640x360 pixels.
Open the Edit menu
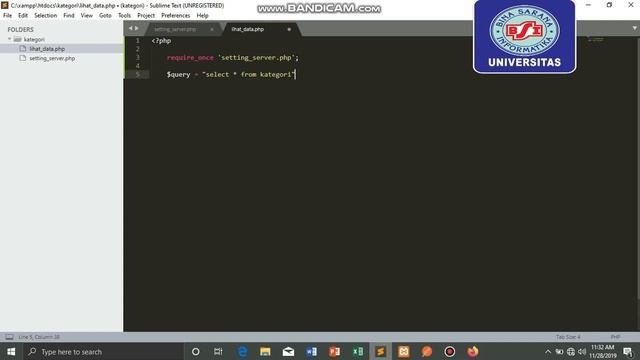click(x=23, y=16)
